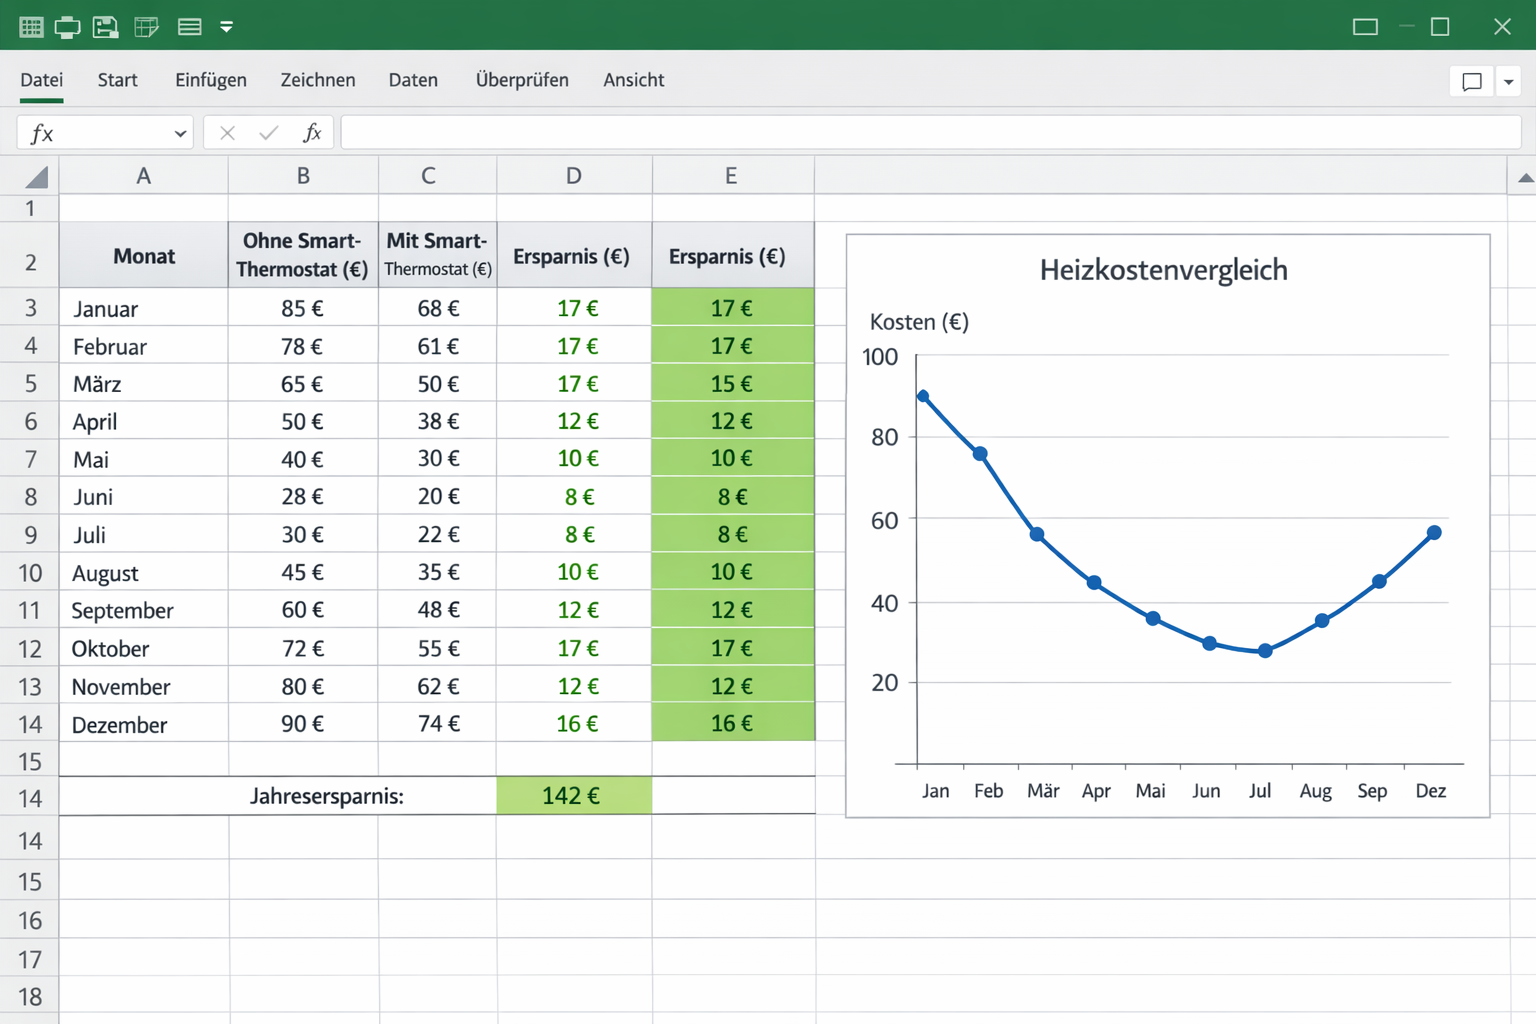Click the print icon
Screen dimensions: 1536x1024
point(68,27)
